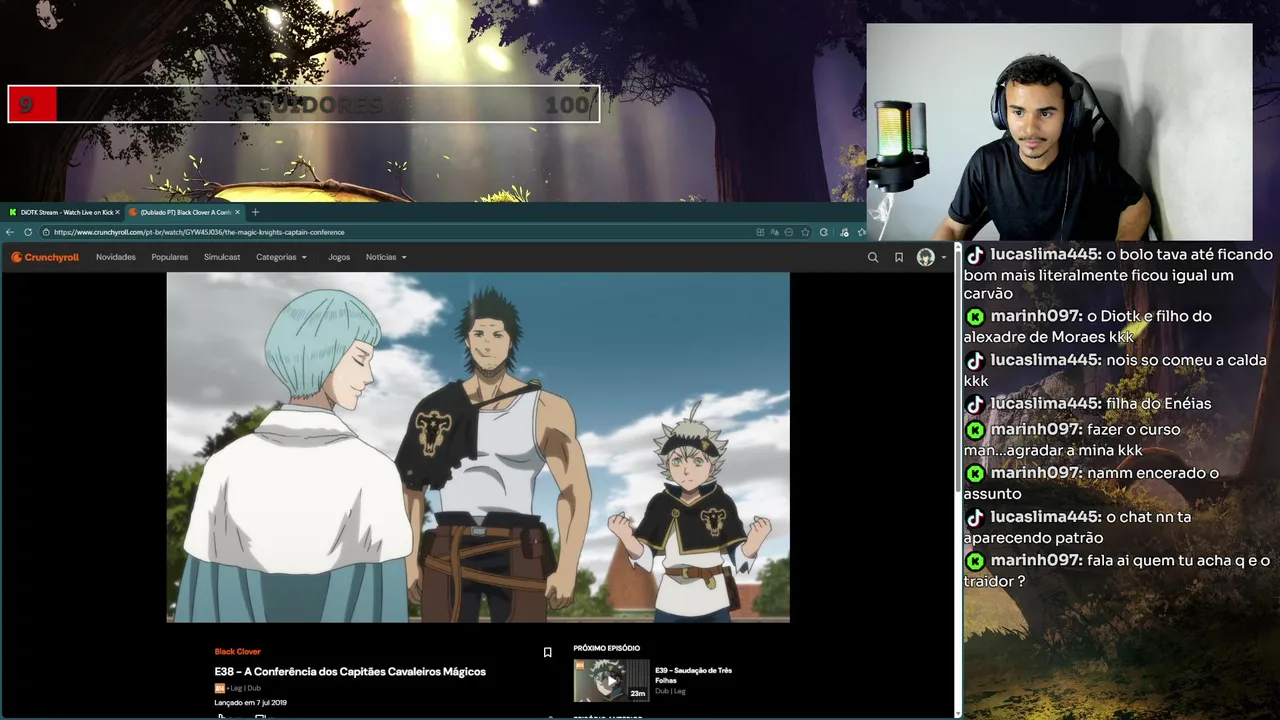Click the site lock icon in address bar
1280x720 pixels.
pos(46,232)
